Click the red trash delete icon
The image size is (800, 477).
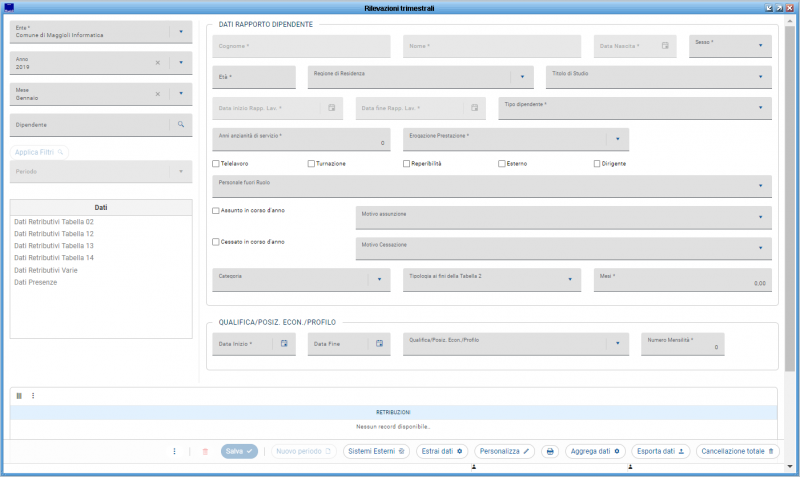tap(206, 452)
